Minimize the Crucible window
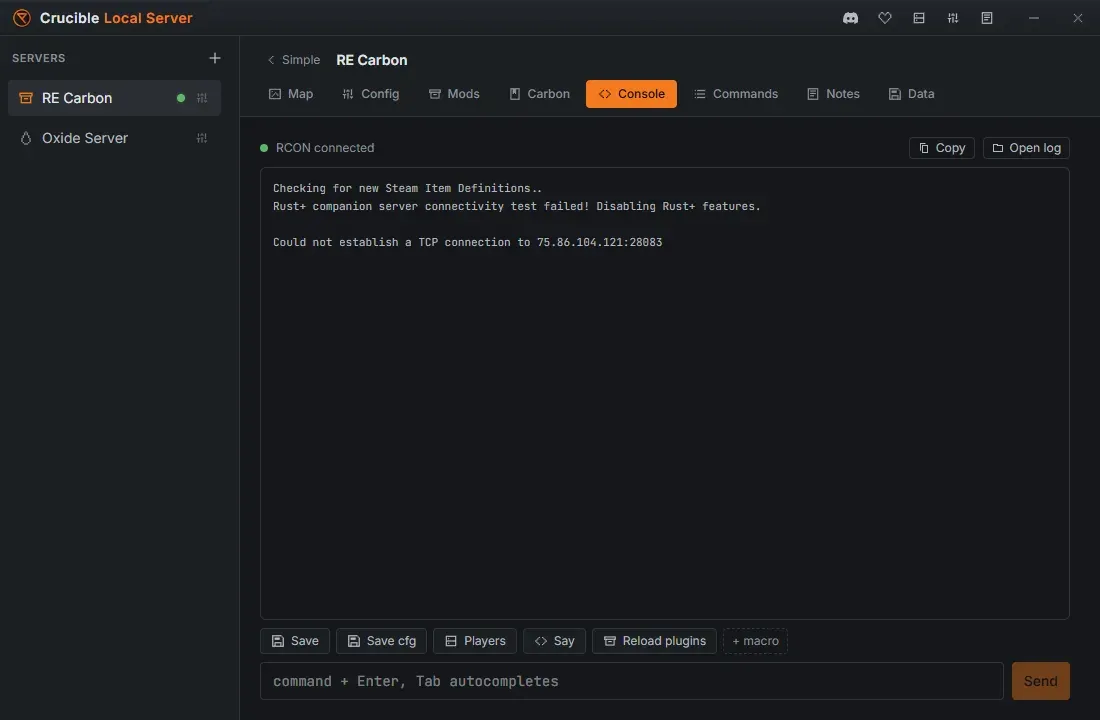 tap(1033, 18)
